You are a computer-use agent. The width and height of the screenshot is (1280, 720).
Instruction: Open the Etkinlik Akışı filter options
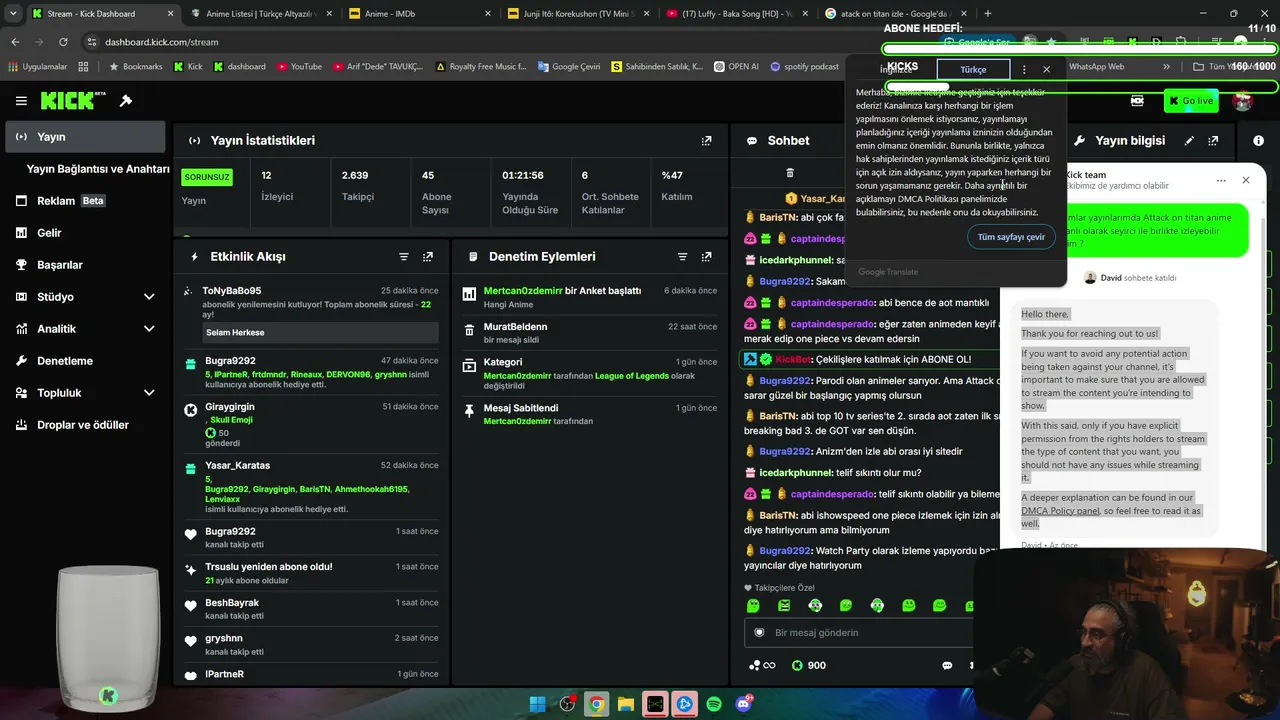[404, 257]
